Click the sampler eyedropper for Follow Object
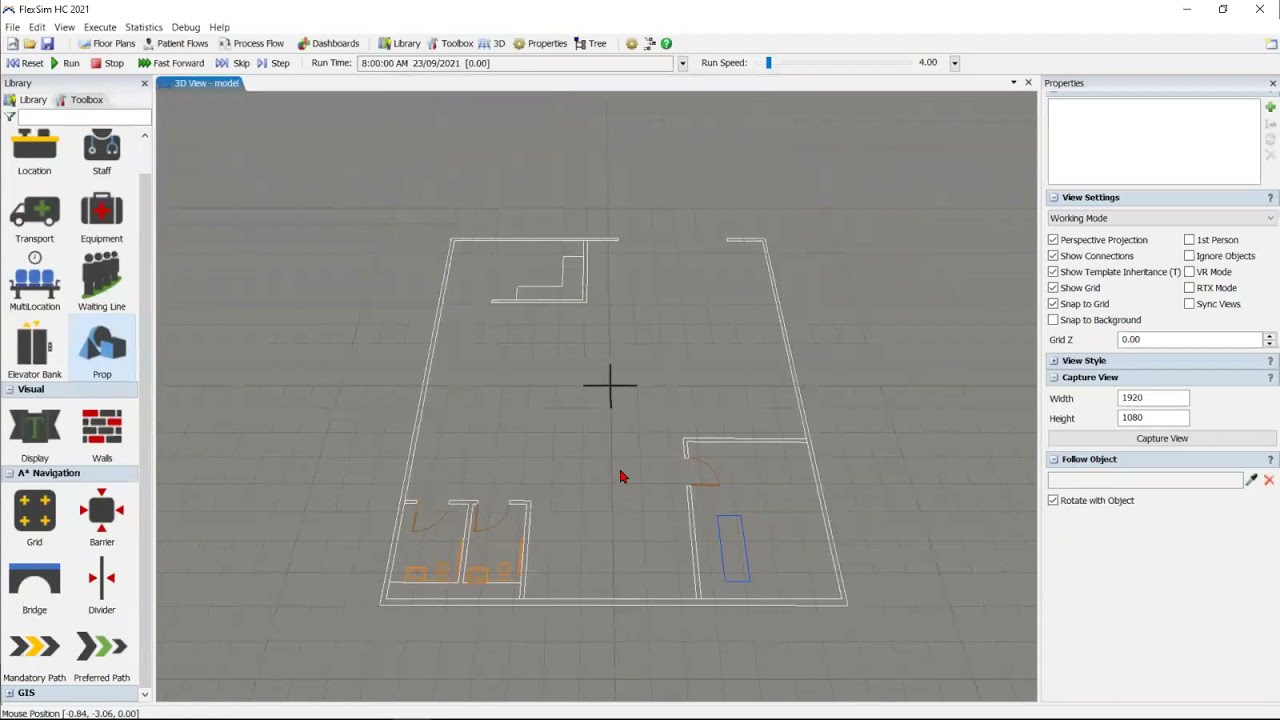The width and height of the screenshot is (1280, 720). 1251,481
